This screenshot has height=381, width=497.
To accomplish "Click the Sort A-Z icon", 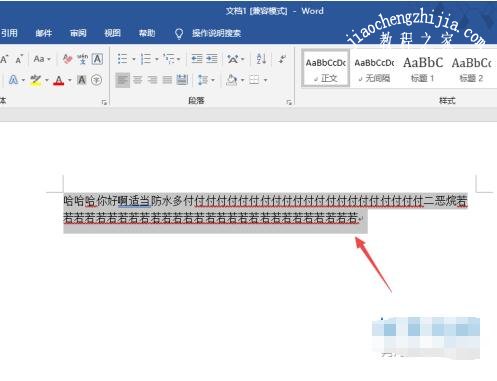I will click(x=261, y=59).
